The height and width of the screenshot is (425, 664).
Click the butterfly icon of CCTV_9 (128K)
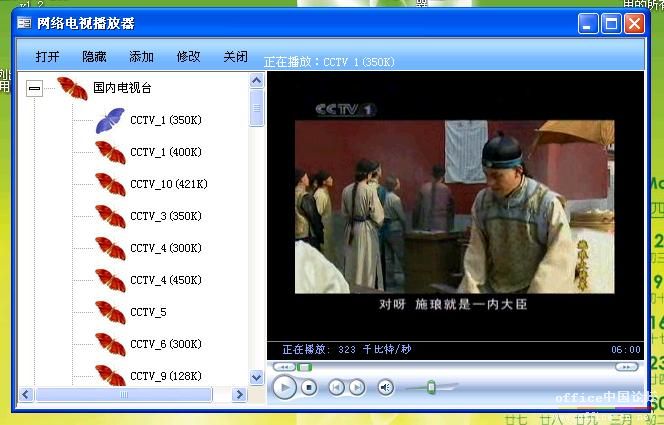pyautogui.click(x=111, y=375)
